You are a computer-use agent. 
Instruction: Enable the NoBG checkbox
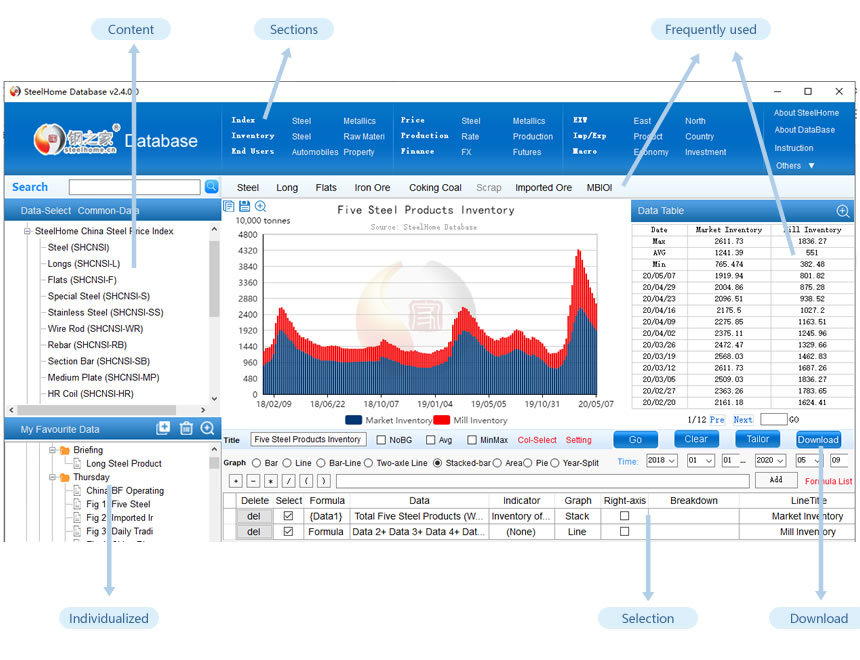point(381,440)
